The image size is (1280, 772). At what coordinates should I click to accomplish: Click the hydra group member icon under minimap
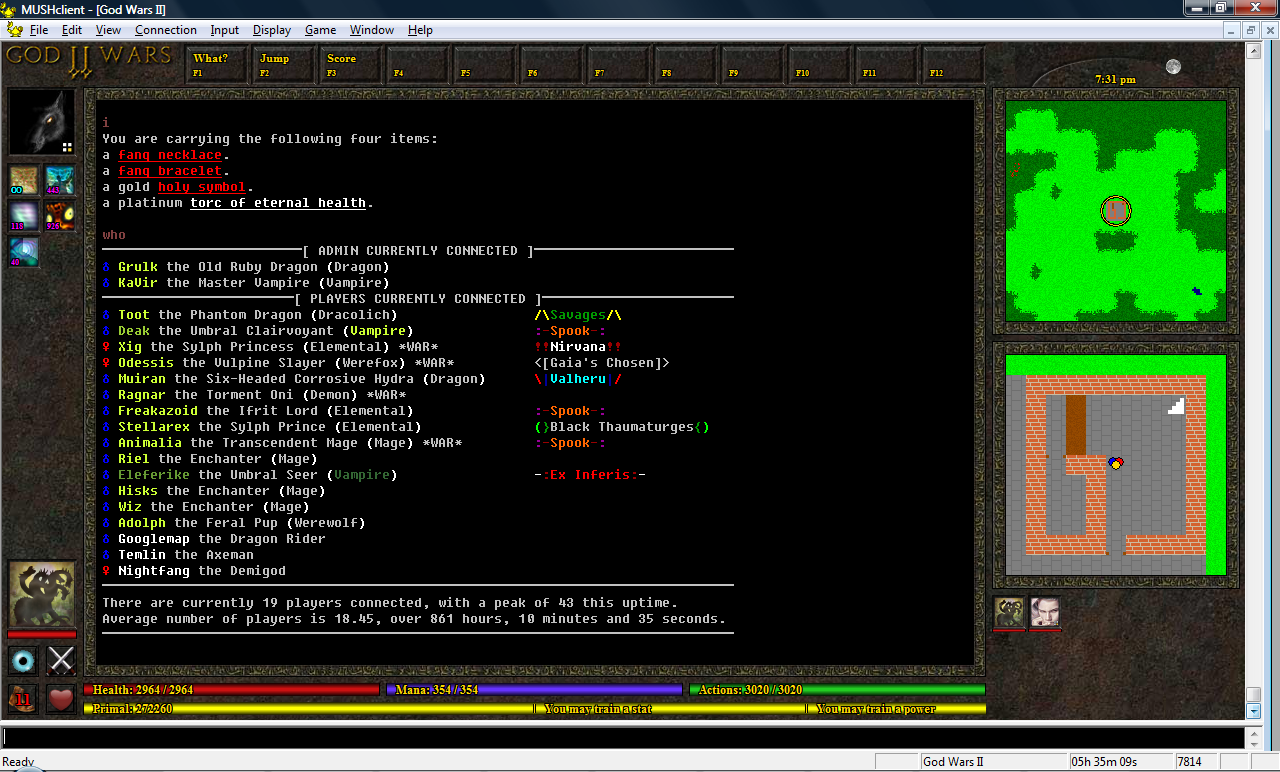click(1009, 612)
